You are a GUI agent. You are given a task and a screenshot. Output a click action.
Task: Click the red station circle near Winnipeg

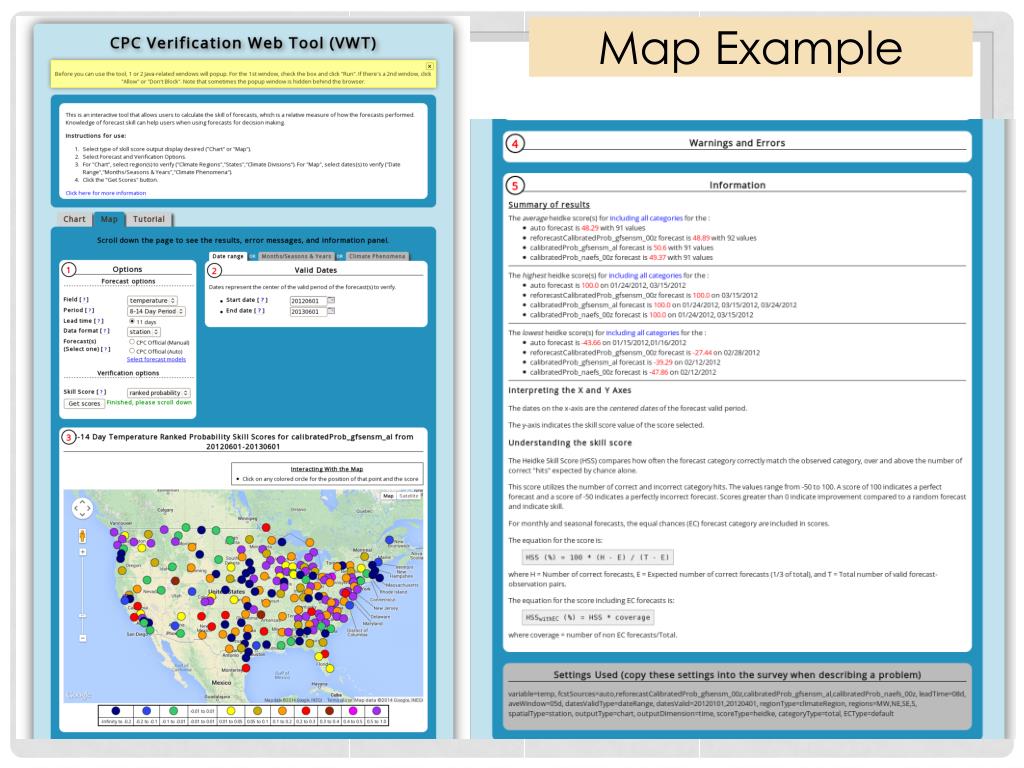[266, 528]
